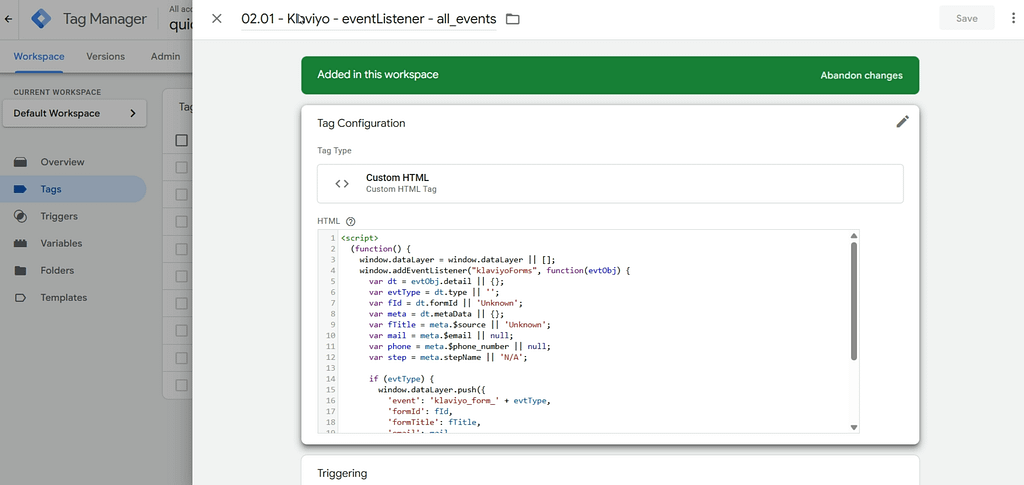The image size is (1024, 485).
Task: Click the pencil edit icon in Tag Configuration
Action: pos(902,122)
